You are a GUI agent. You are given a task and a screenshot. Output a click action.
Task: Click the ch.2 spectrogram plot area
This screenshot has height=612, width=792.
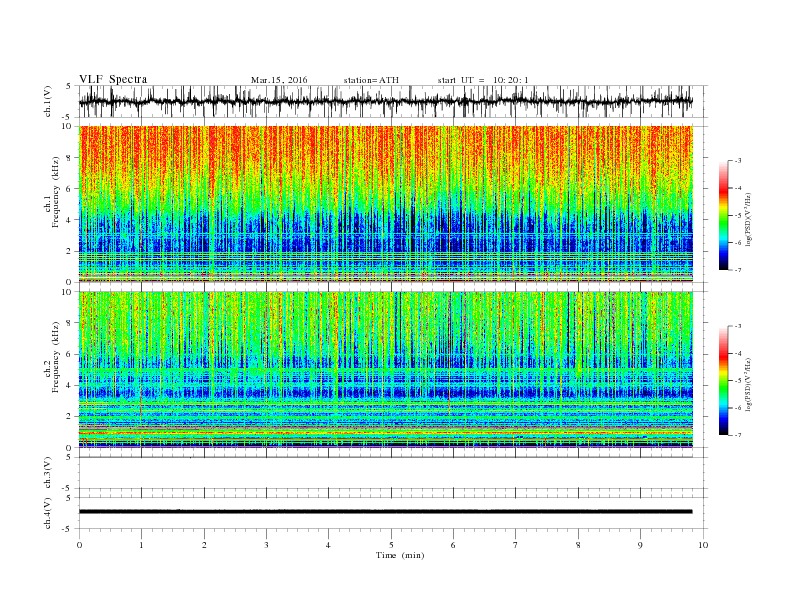tap(385, 369)
